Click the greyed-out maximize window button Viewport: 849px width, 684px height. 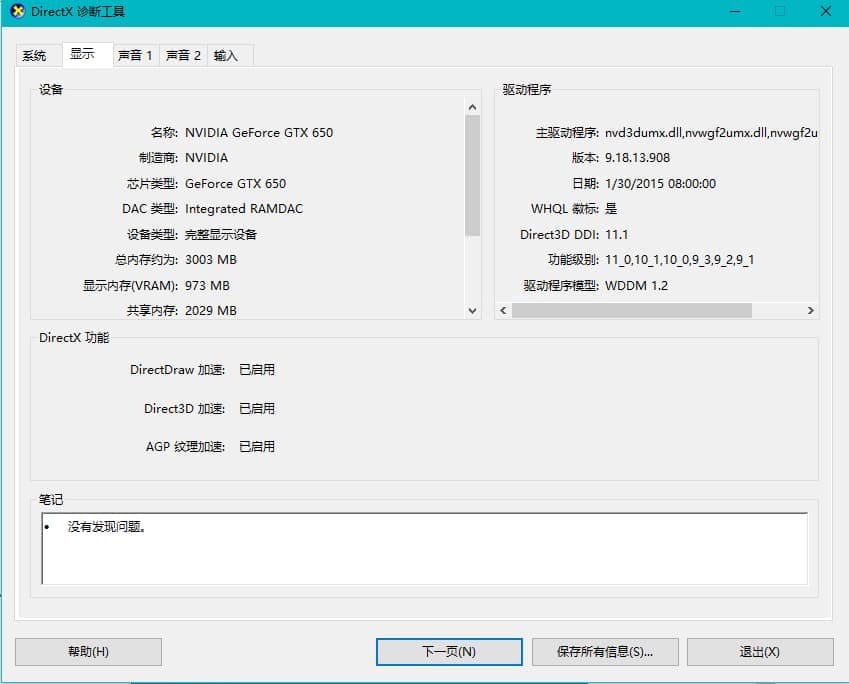[779, 11]
